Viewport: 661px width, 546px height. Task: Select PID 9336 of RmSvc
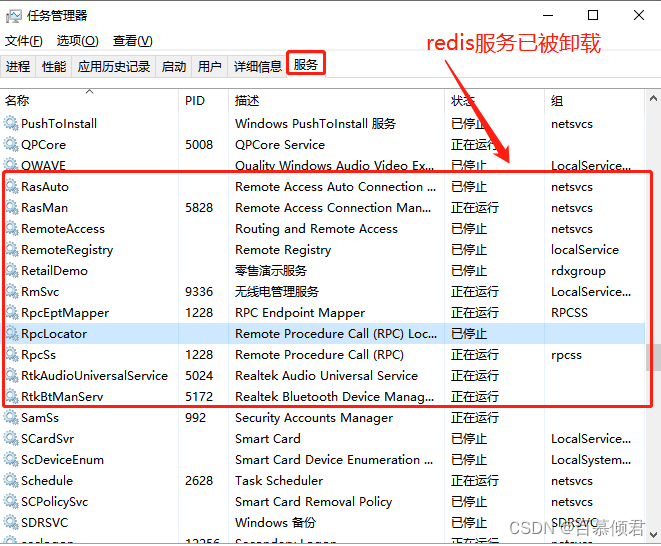(x=199, y=291)
